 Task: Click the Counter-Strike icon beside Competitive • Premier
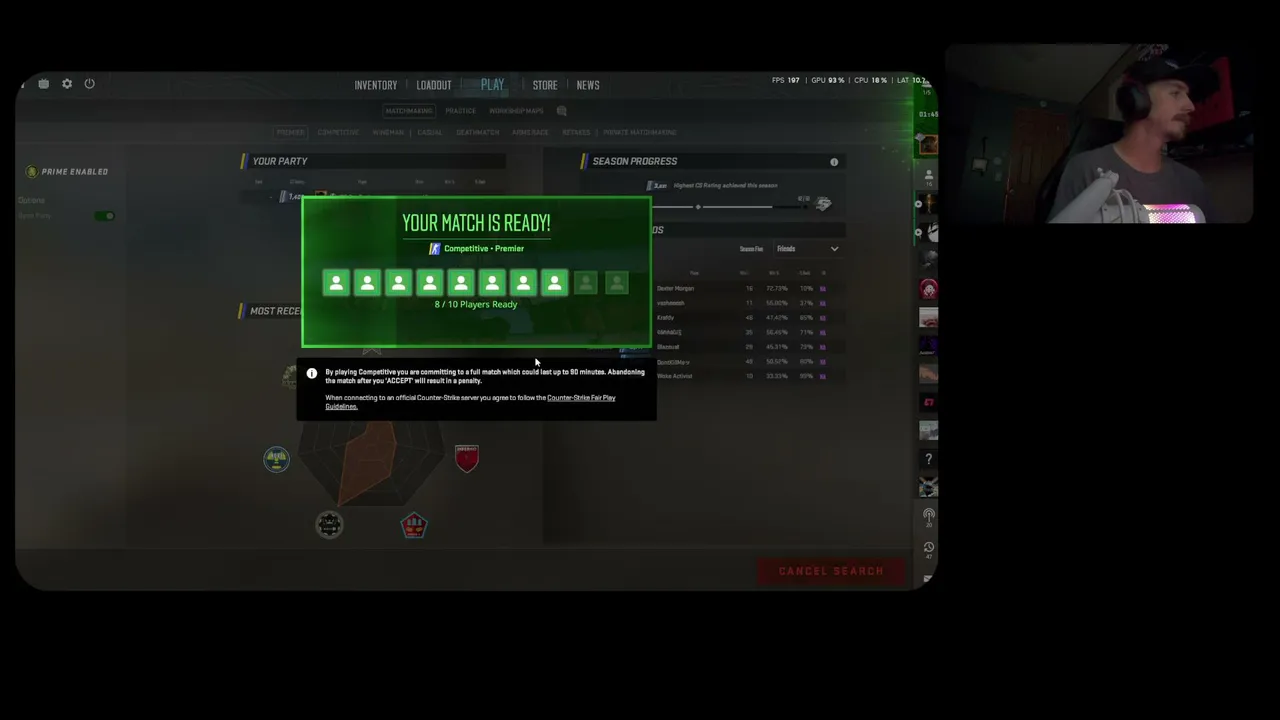(434, 249)
